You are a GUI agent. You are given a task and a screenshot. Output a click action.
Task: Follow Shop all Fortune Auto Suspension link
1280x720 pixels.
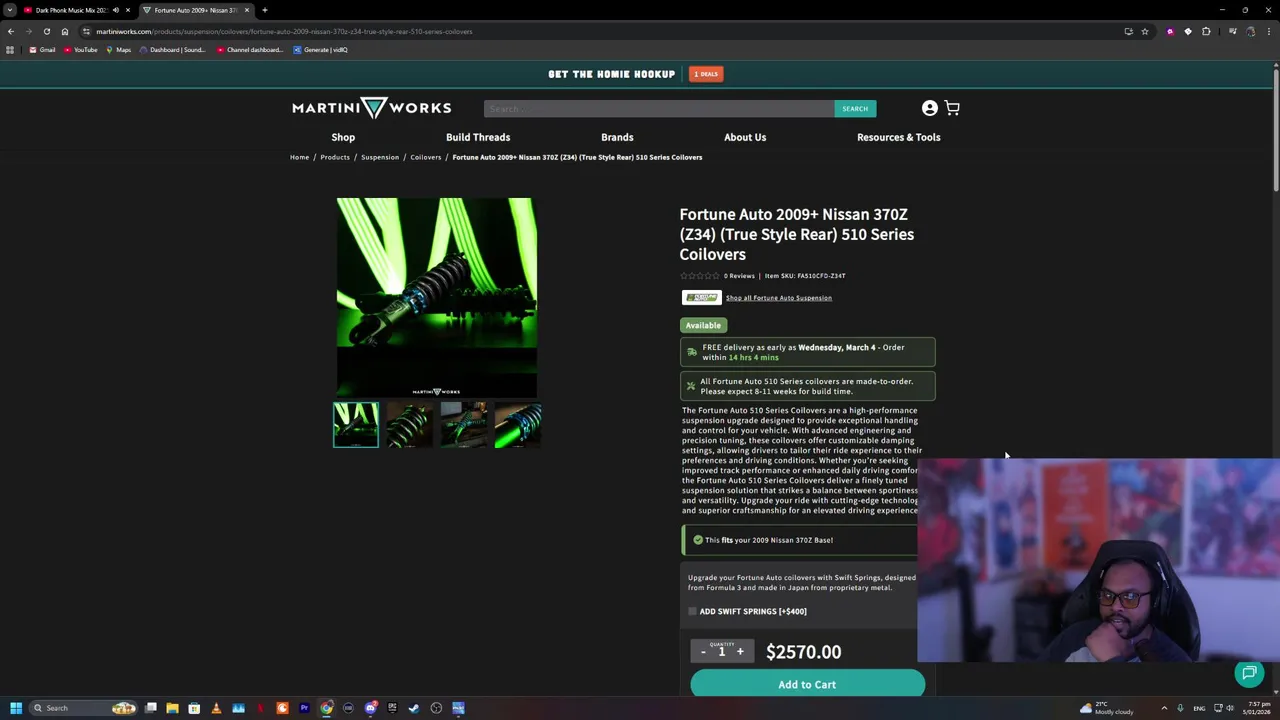[x=779, y=298]
